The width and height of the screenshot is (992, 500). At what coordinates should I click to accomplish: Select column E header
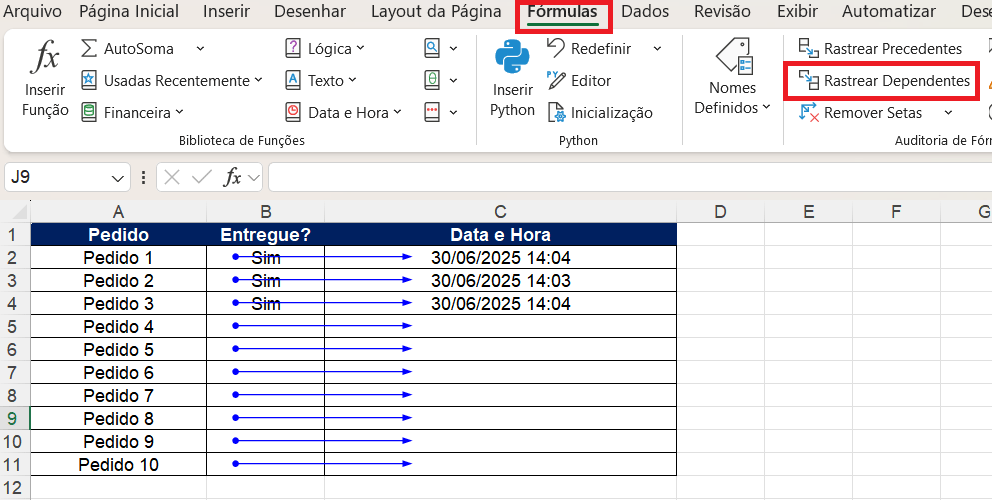809,212
